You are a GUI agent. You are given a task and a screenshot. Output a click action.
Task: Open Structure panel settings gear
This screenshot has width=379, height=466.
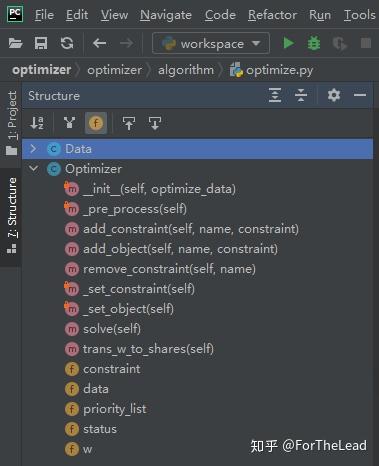[334, 95]
